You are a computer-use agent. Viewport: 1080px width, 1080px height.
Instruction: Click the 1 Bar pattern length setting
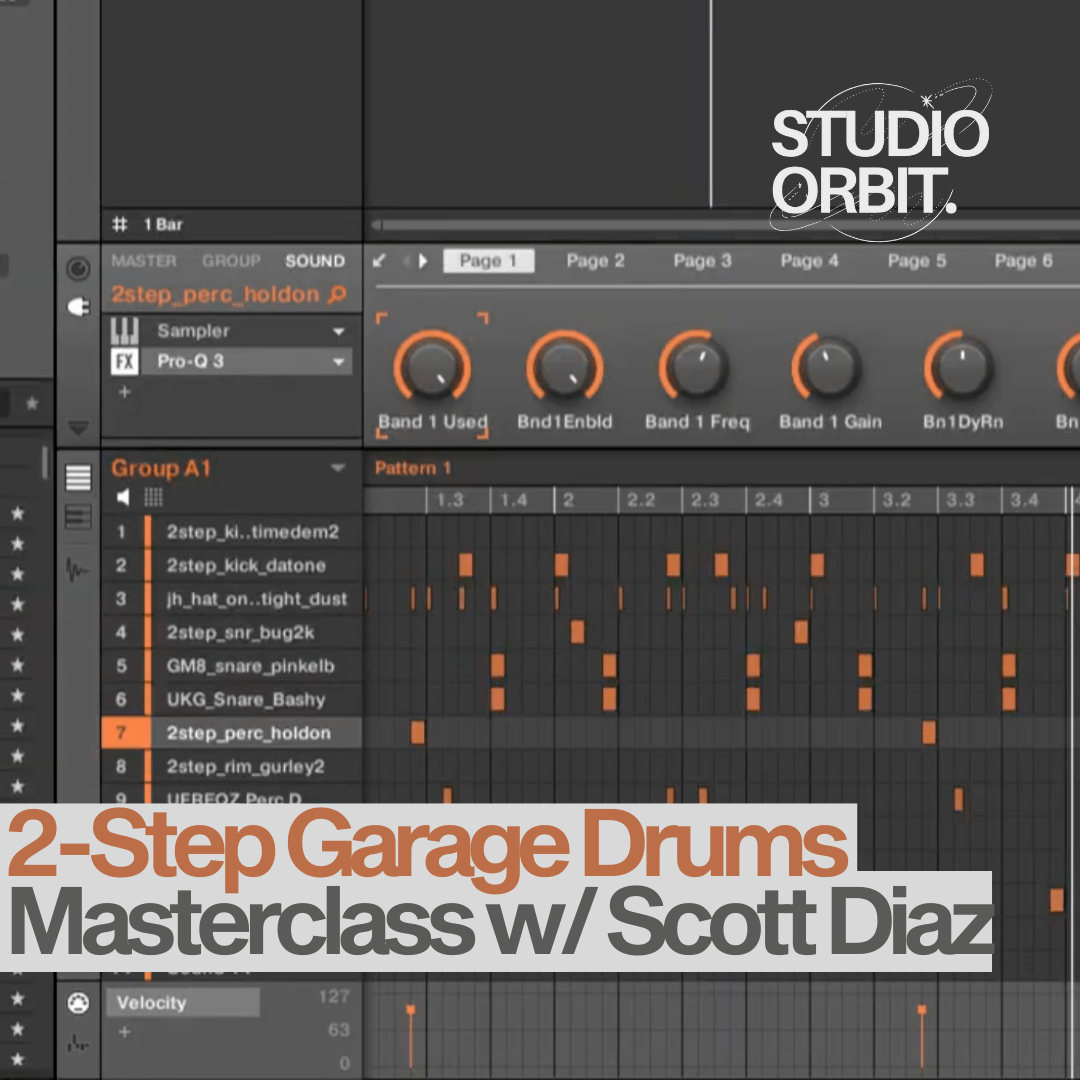165,224
